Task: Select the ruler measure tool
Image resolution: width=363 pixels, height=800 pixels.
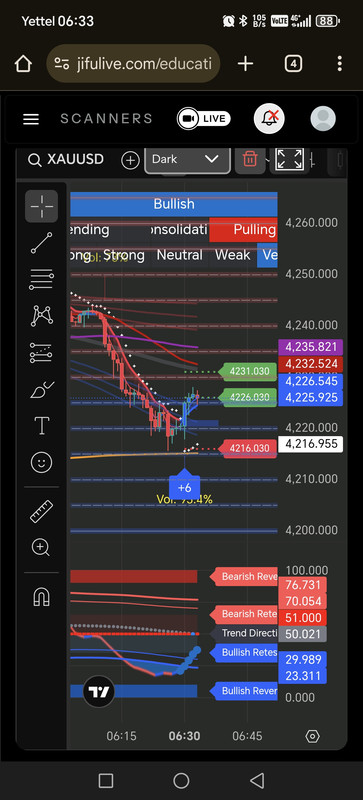Action: coord(41,511)
